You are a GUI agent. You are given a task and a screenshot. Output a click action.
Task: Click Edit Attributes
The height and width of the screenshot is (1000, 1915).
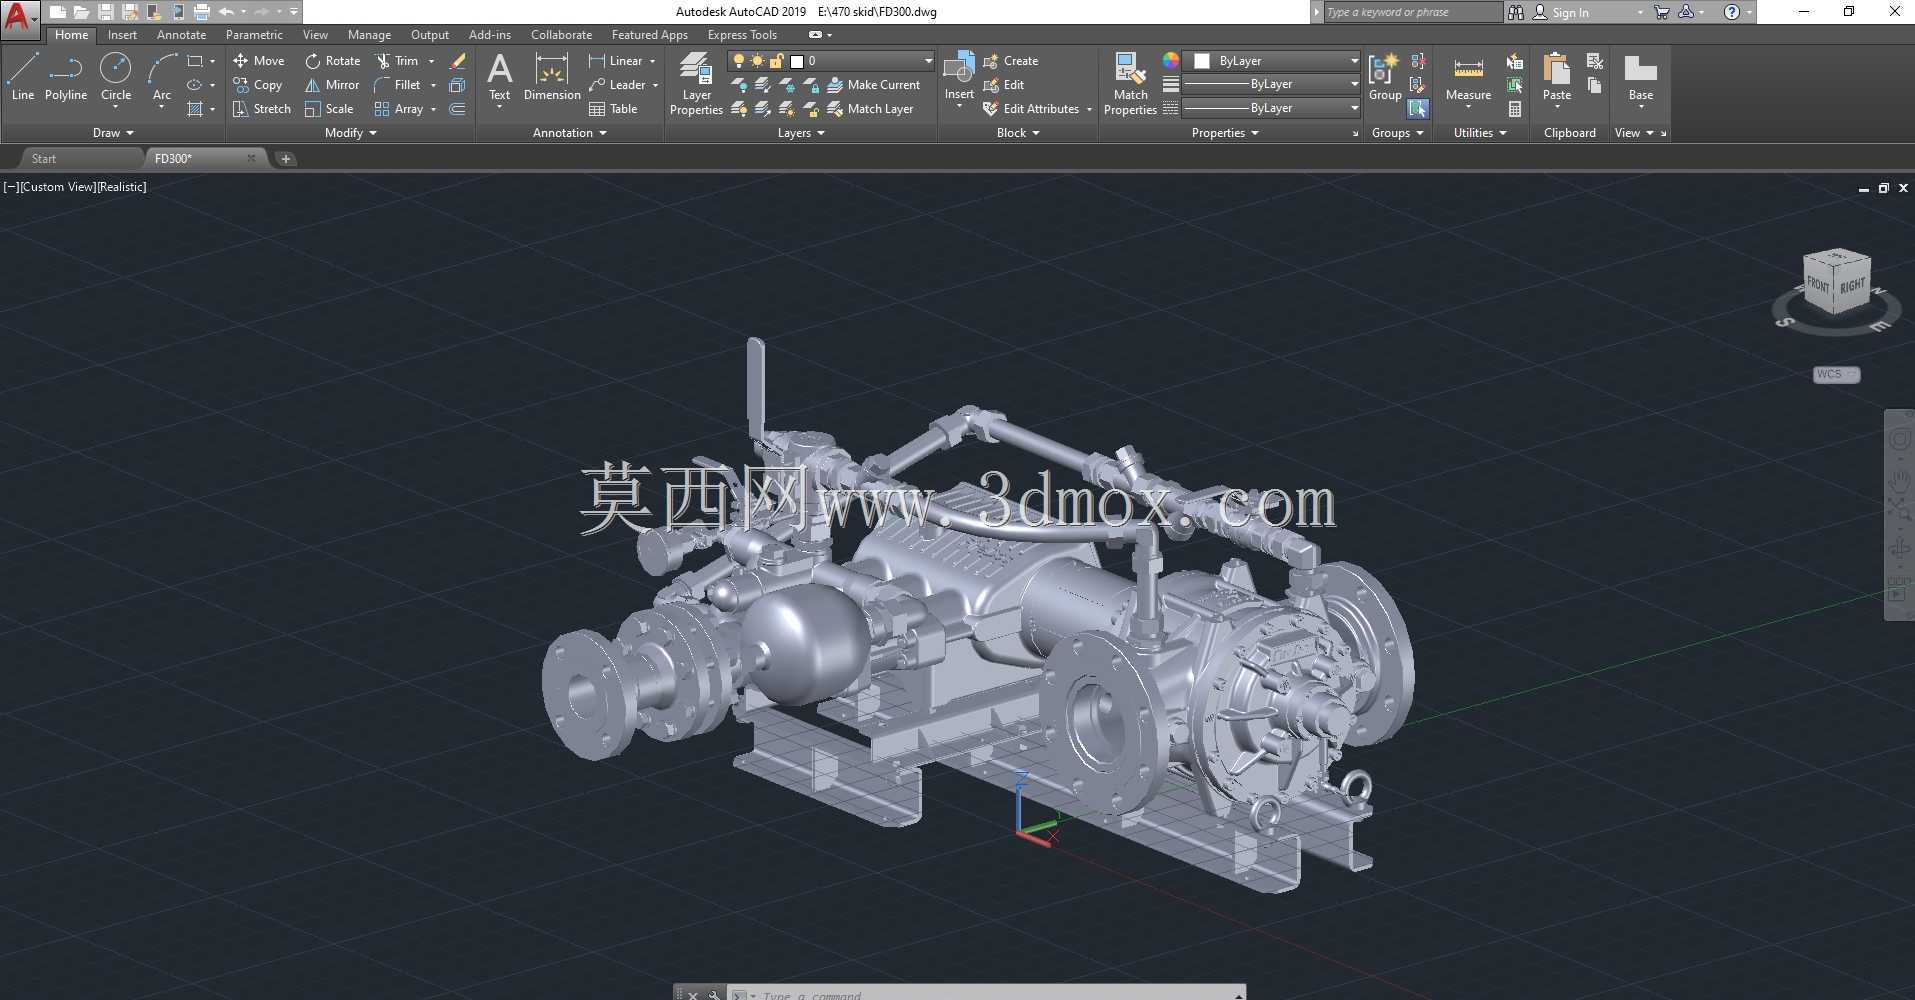pos(1031,109)
